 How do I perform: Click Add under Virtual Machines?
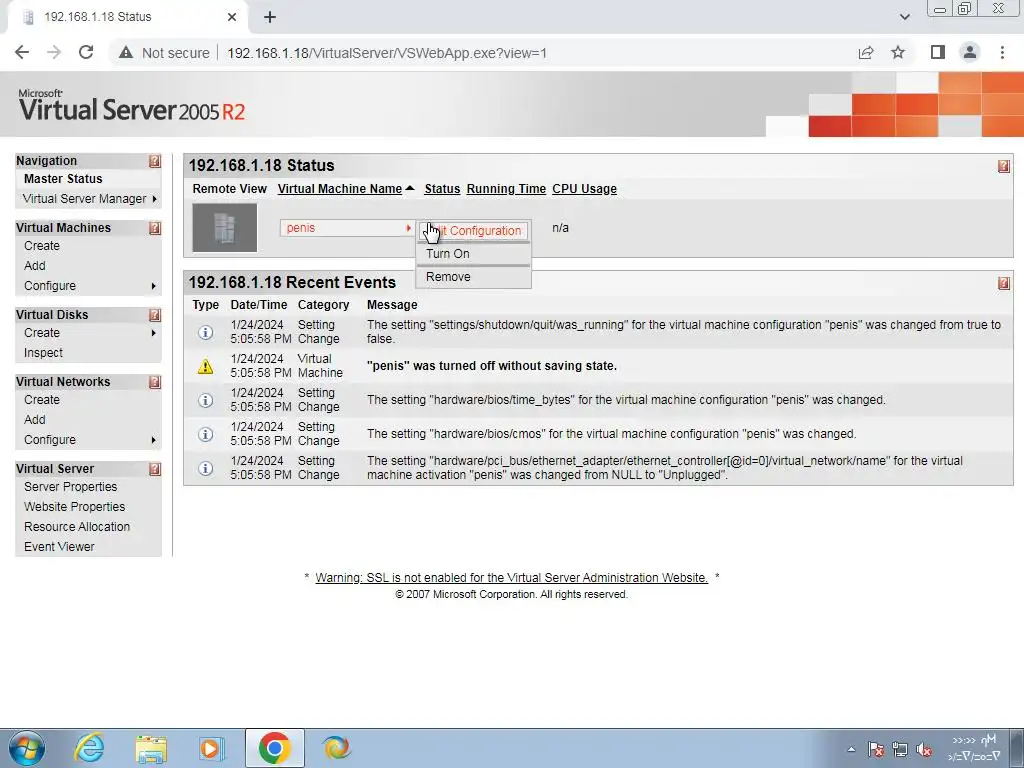[x=35, y=266]
